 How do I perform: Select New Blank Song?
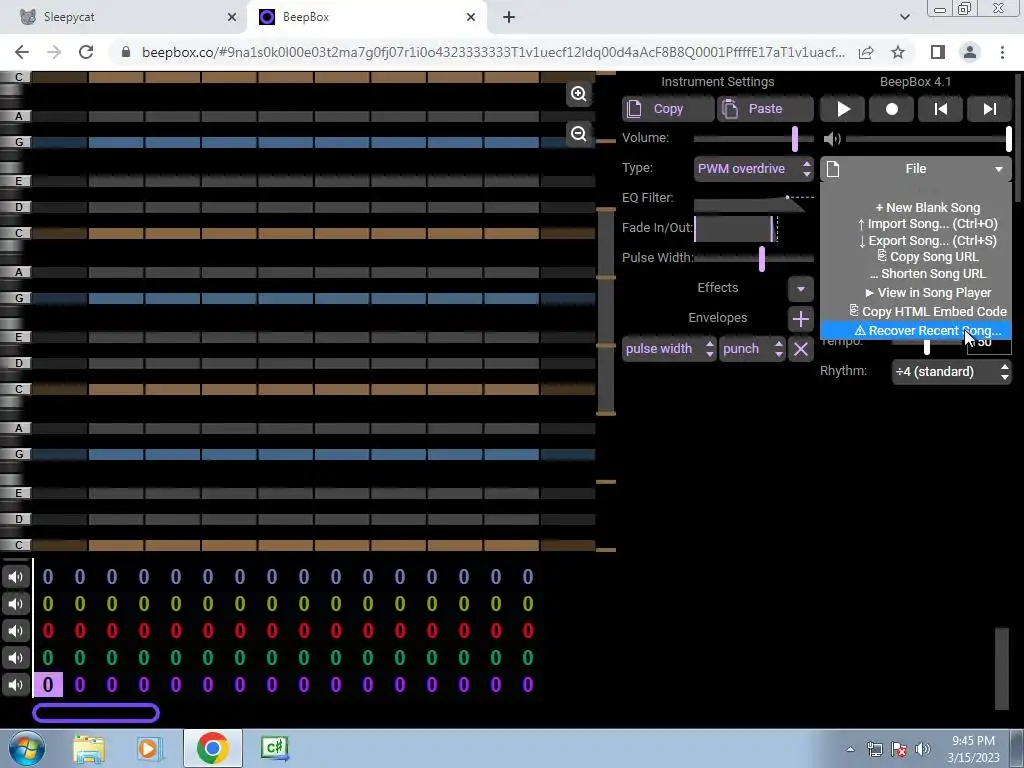[x=916, y=208]
